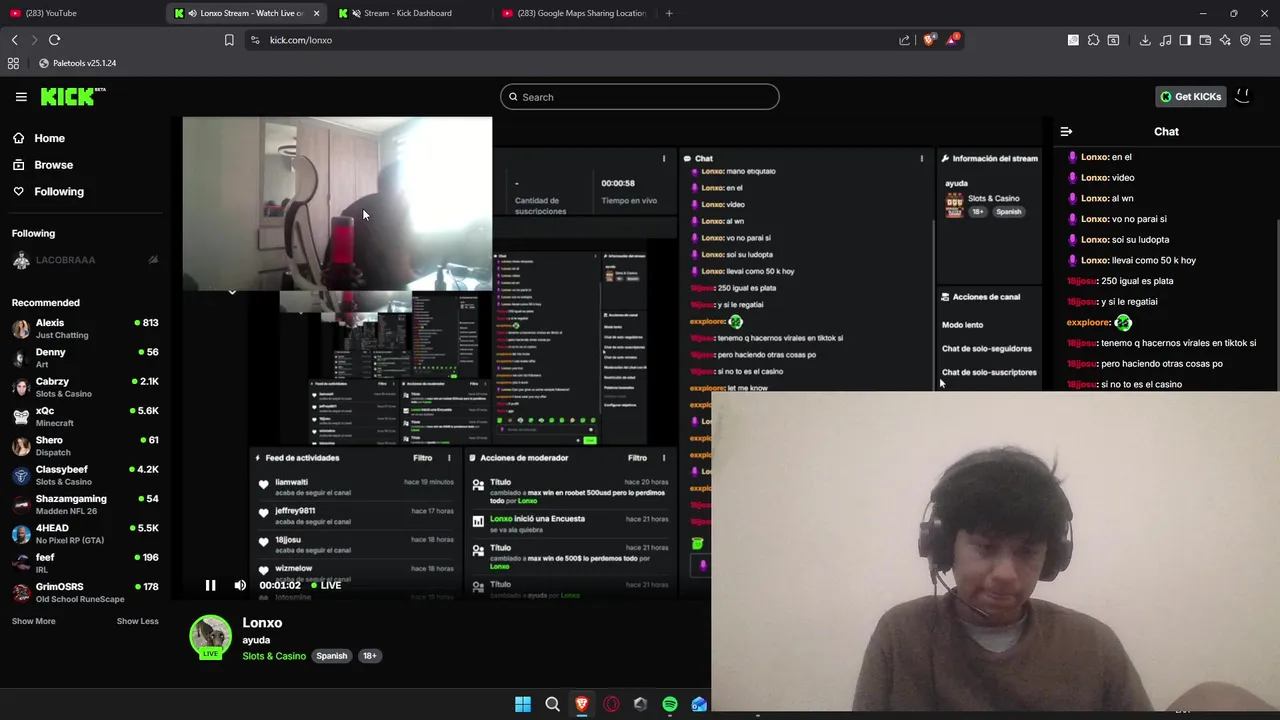Image resolution: width=1280 pixels, height=720 pixels.
Task: Click Cabrzy's avatar in Recommended
Action: pyautogui.click(x=21, y=387)
